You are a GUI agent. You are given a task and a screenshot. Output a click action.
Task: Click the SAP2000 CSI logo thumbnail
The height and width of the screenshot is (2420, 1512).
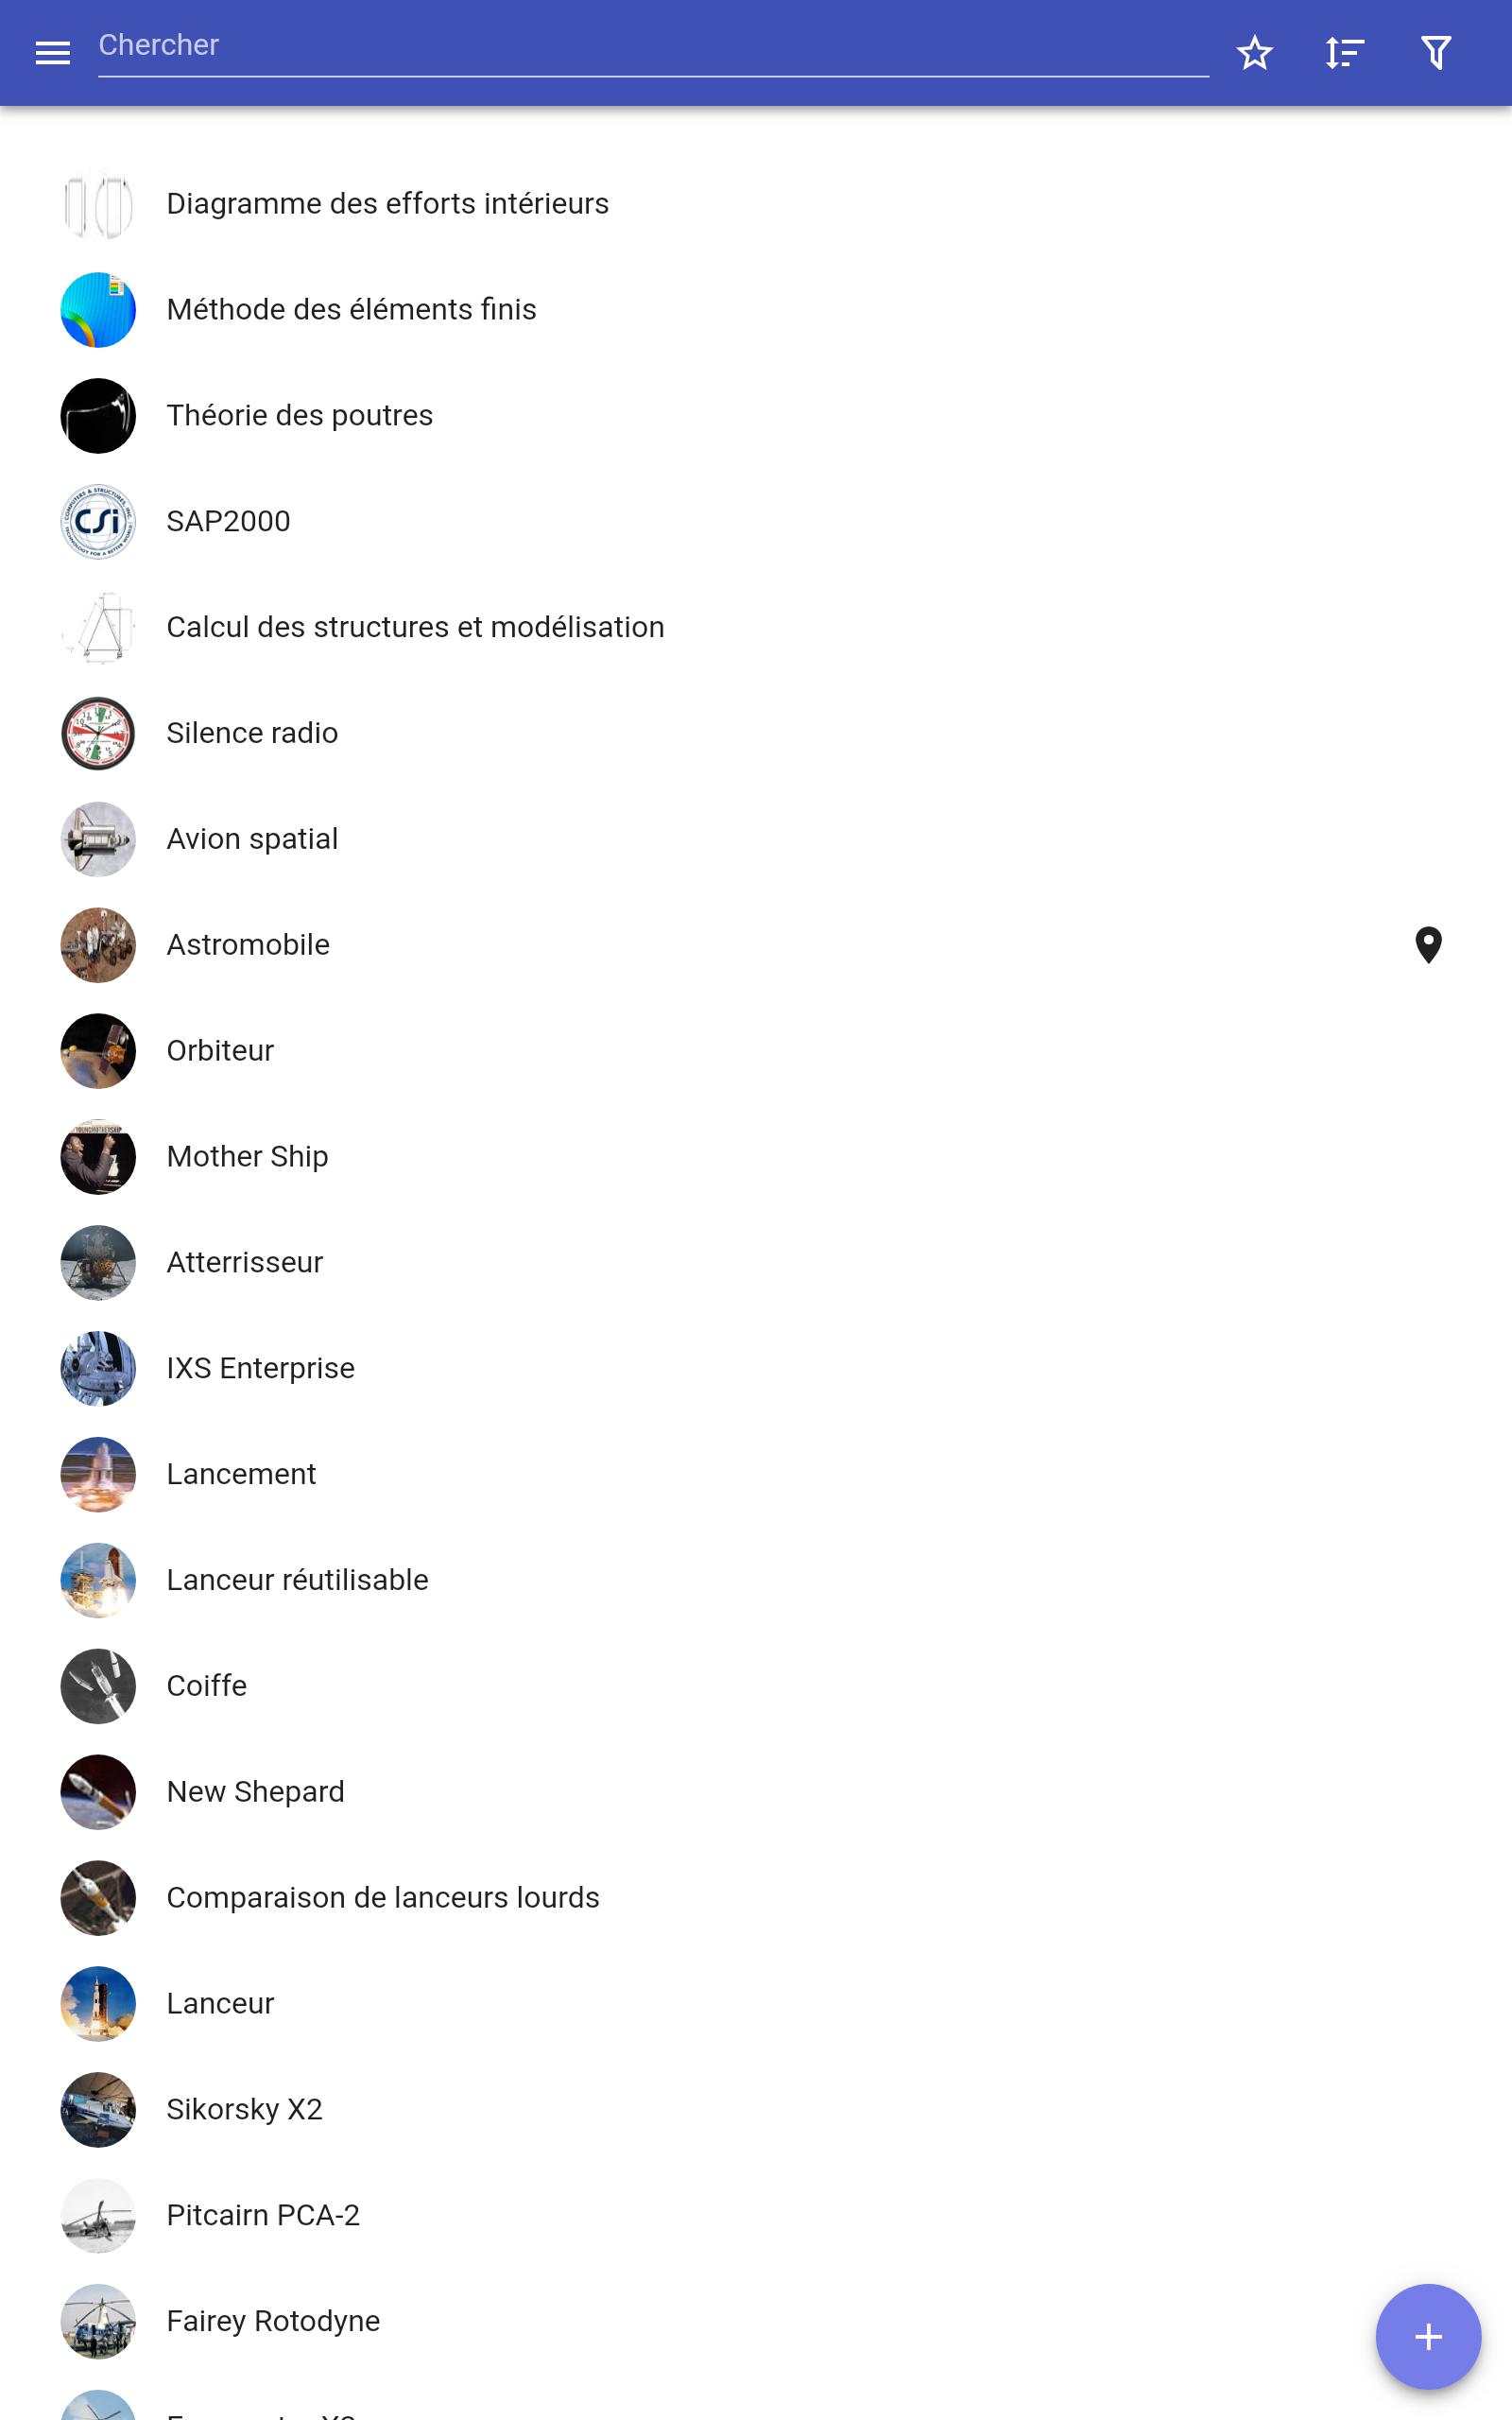98,521
